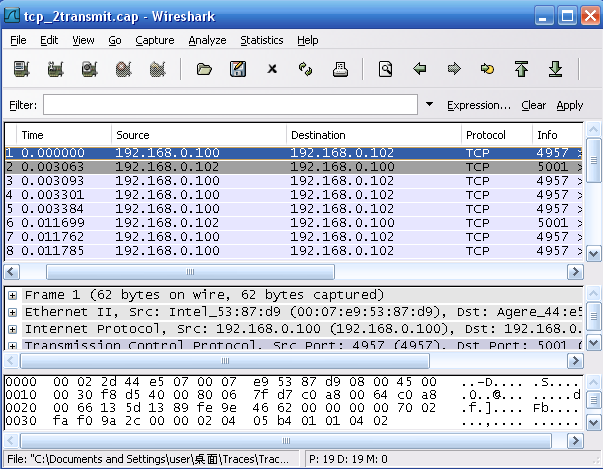Expand the Ethernet II tree node

[x=12, y=312]
